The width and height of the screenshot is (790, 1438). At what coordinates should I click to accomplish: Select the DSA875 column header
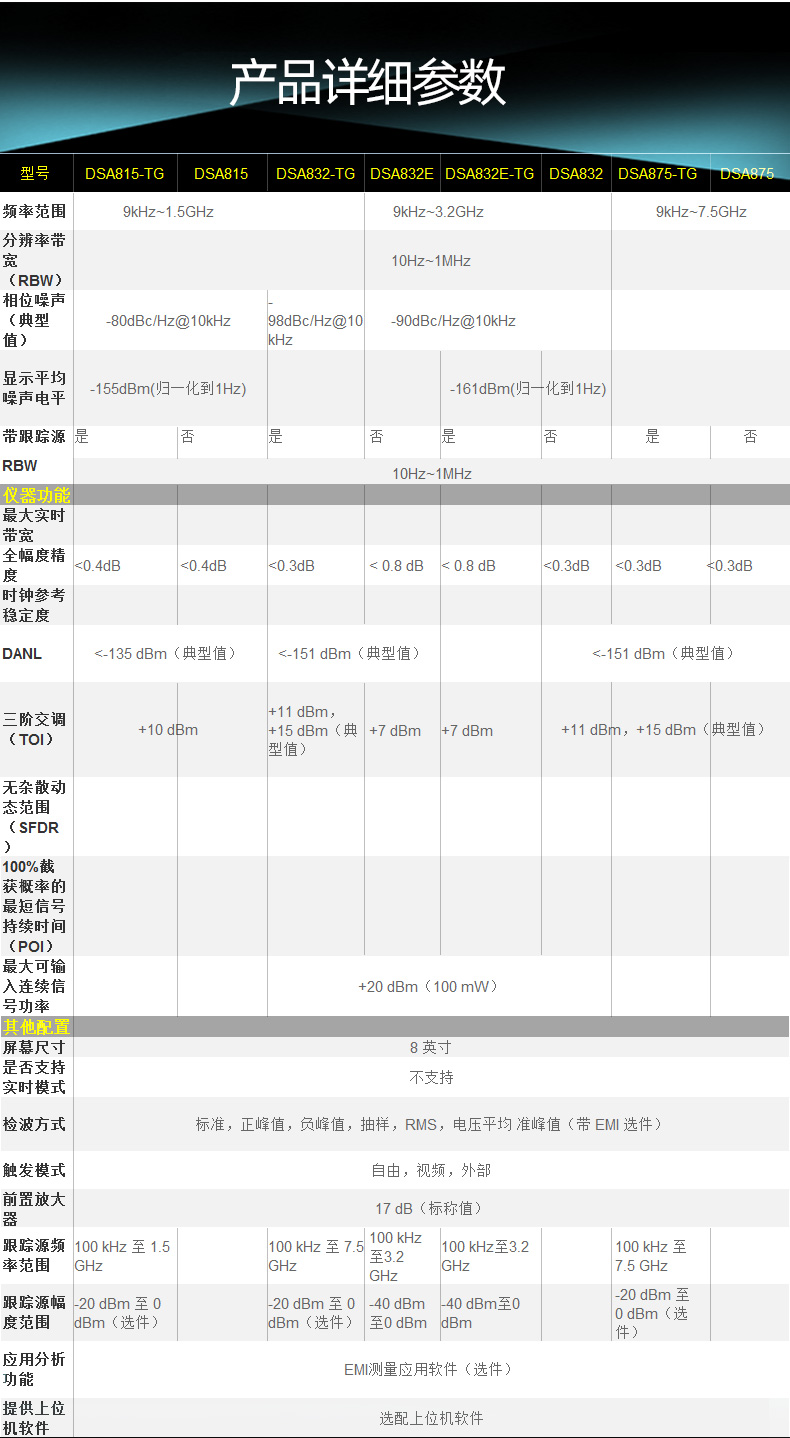pos(747,173)
